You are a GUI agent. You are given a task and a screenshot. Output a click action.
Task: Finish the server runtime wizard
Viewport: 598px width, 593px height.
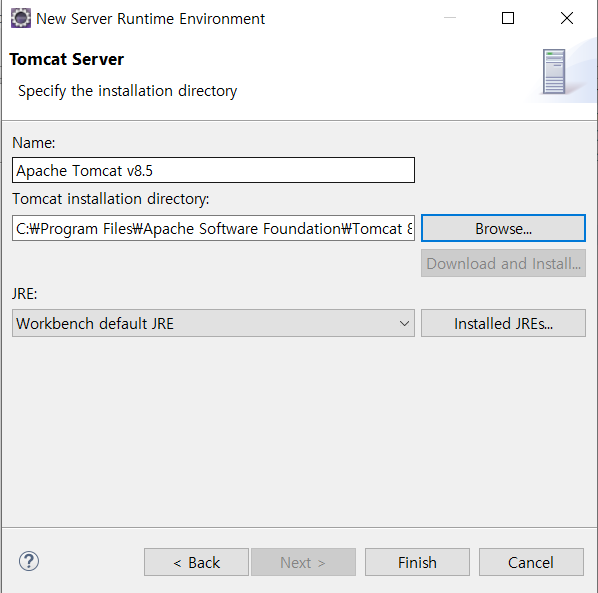[417, 562]
